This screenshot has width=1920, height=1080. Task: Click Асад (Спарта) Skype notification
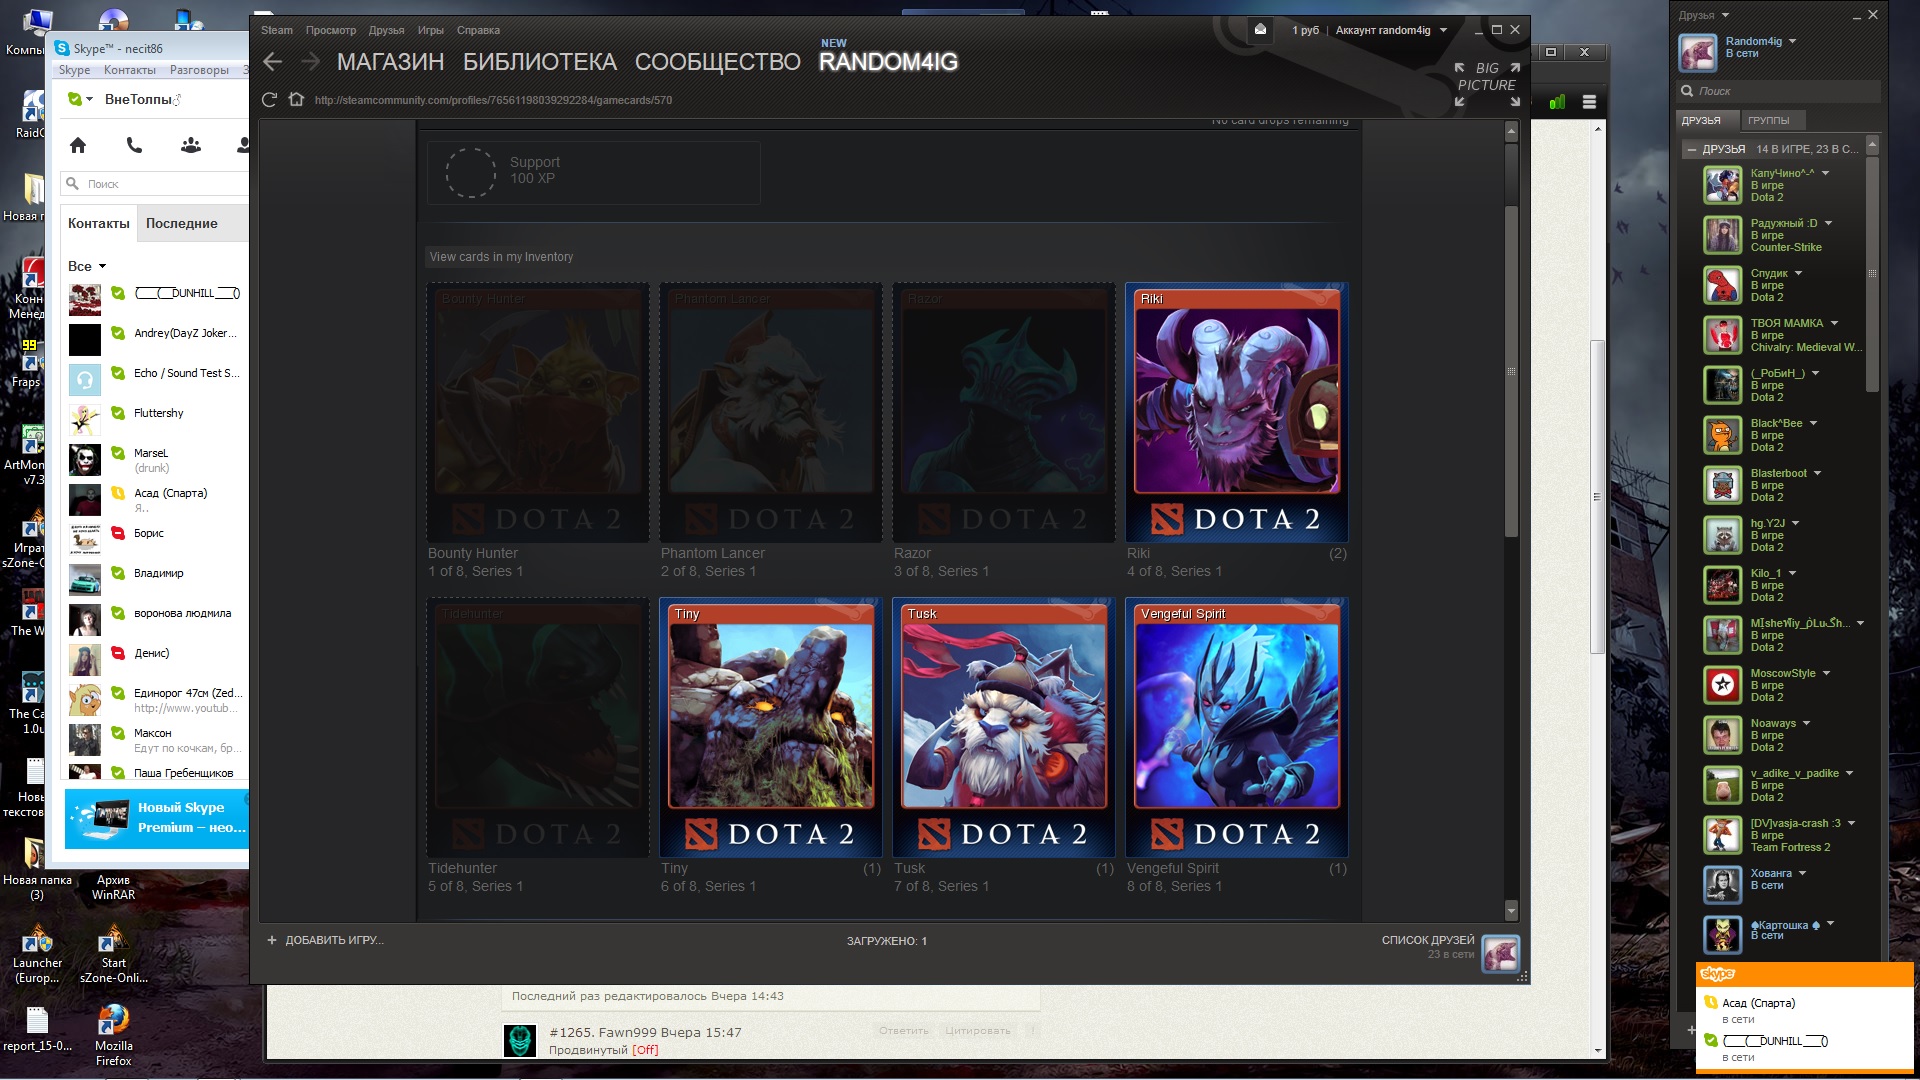click(1758, 1003)
